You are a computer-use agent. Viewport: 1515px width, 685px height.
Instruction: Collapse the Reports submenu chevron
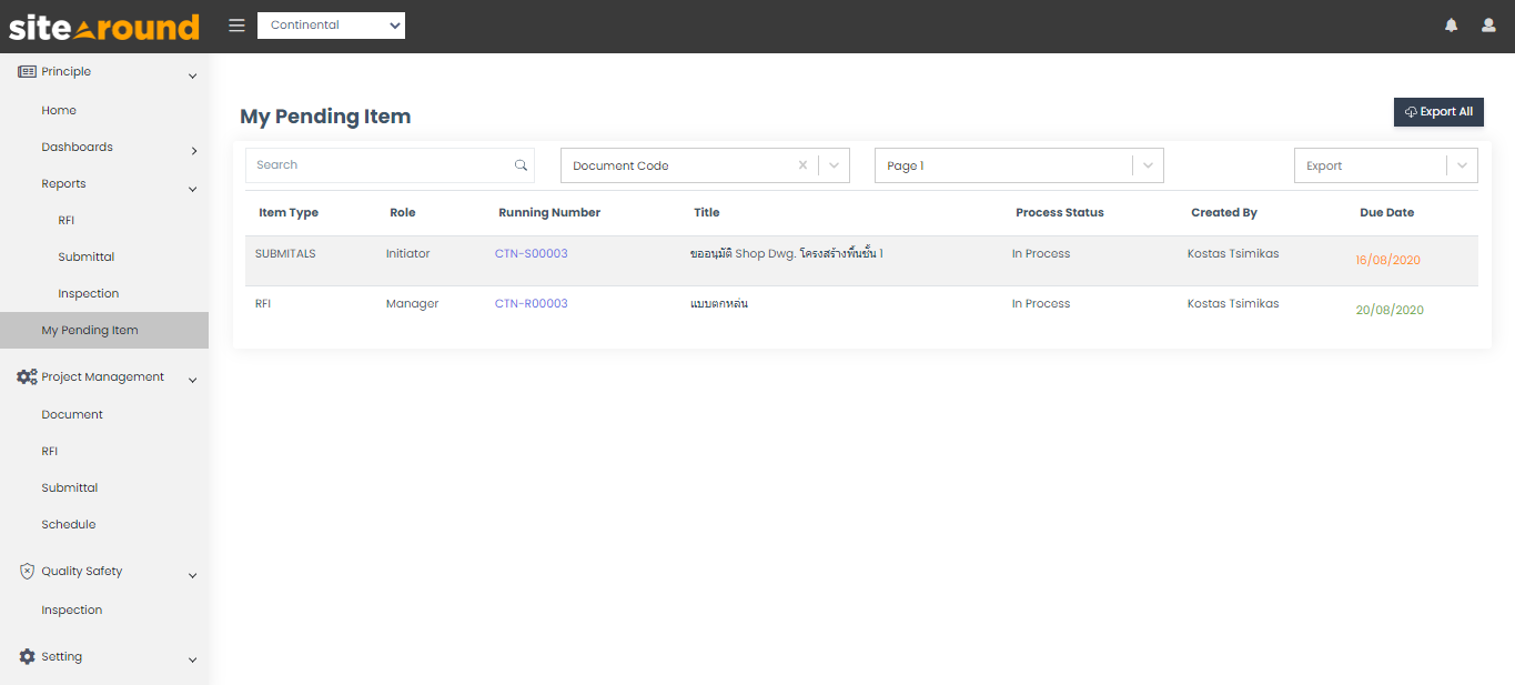coord(193,188)
